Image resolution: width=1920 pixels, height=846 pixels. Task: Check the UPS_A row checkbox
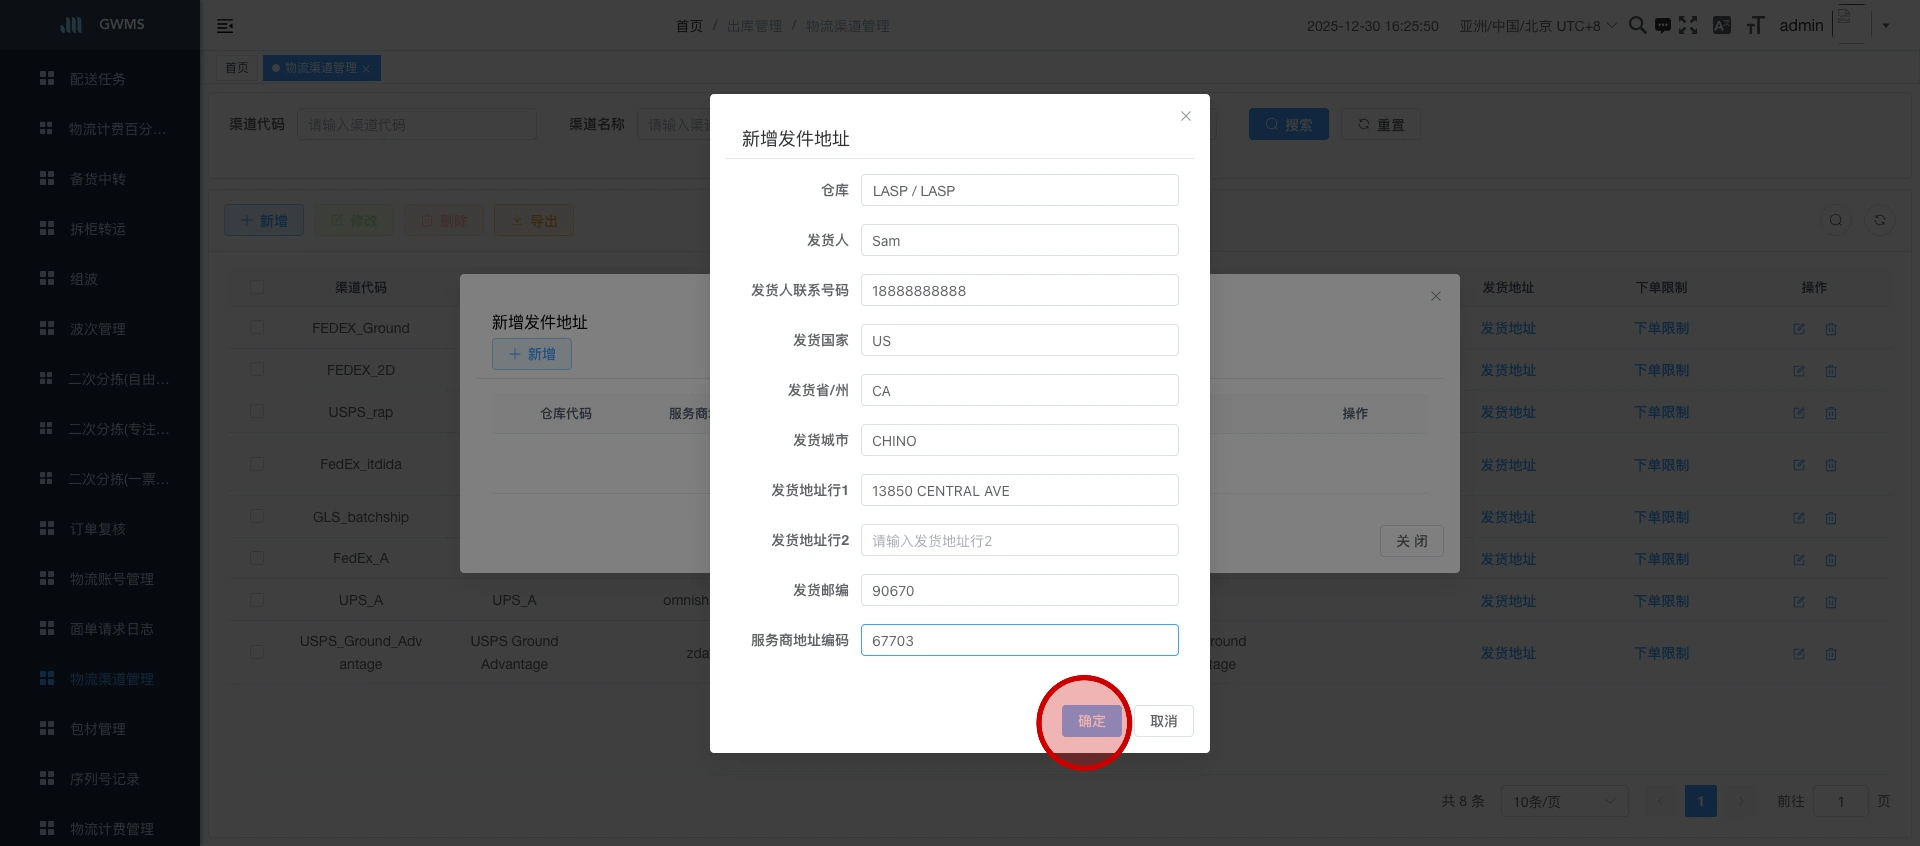point(257,600)
